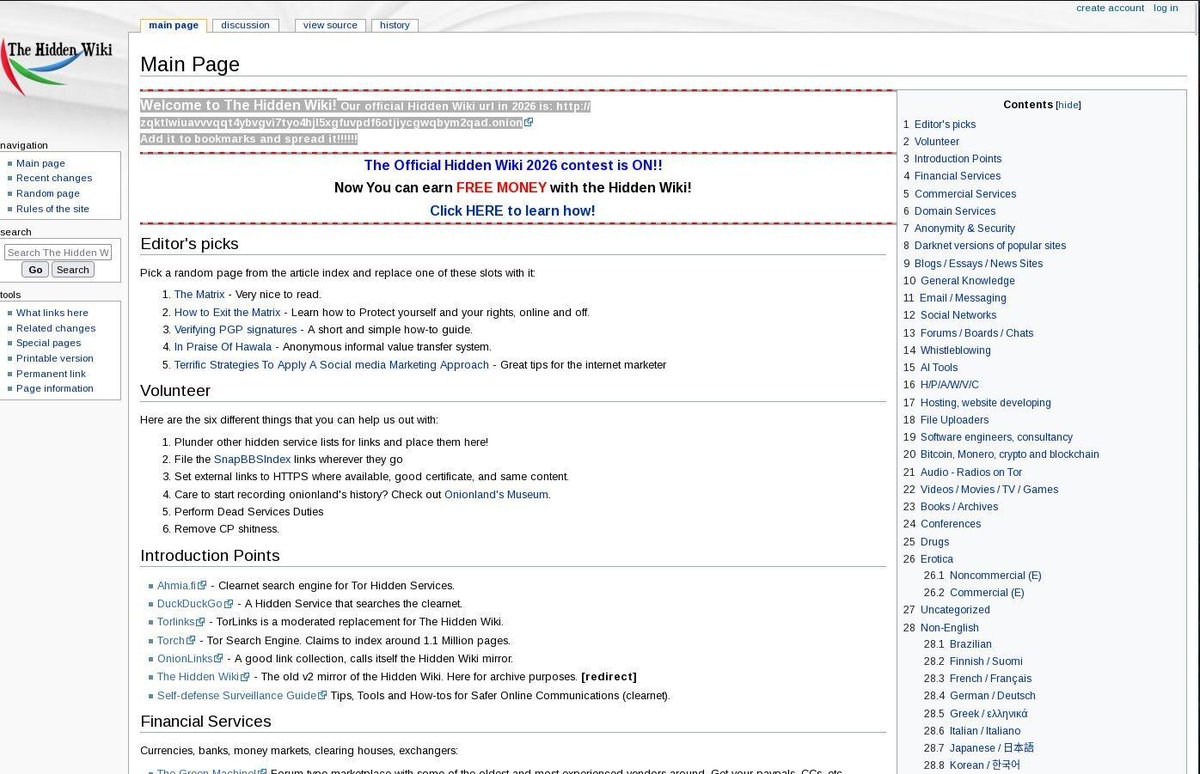Click HERE to learn how link
This screenshot has height=774, width=1200.
(512, 211)
